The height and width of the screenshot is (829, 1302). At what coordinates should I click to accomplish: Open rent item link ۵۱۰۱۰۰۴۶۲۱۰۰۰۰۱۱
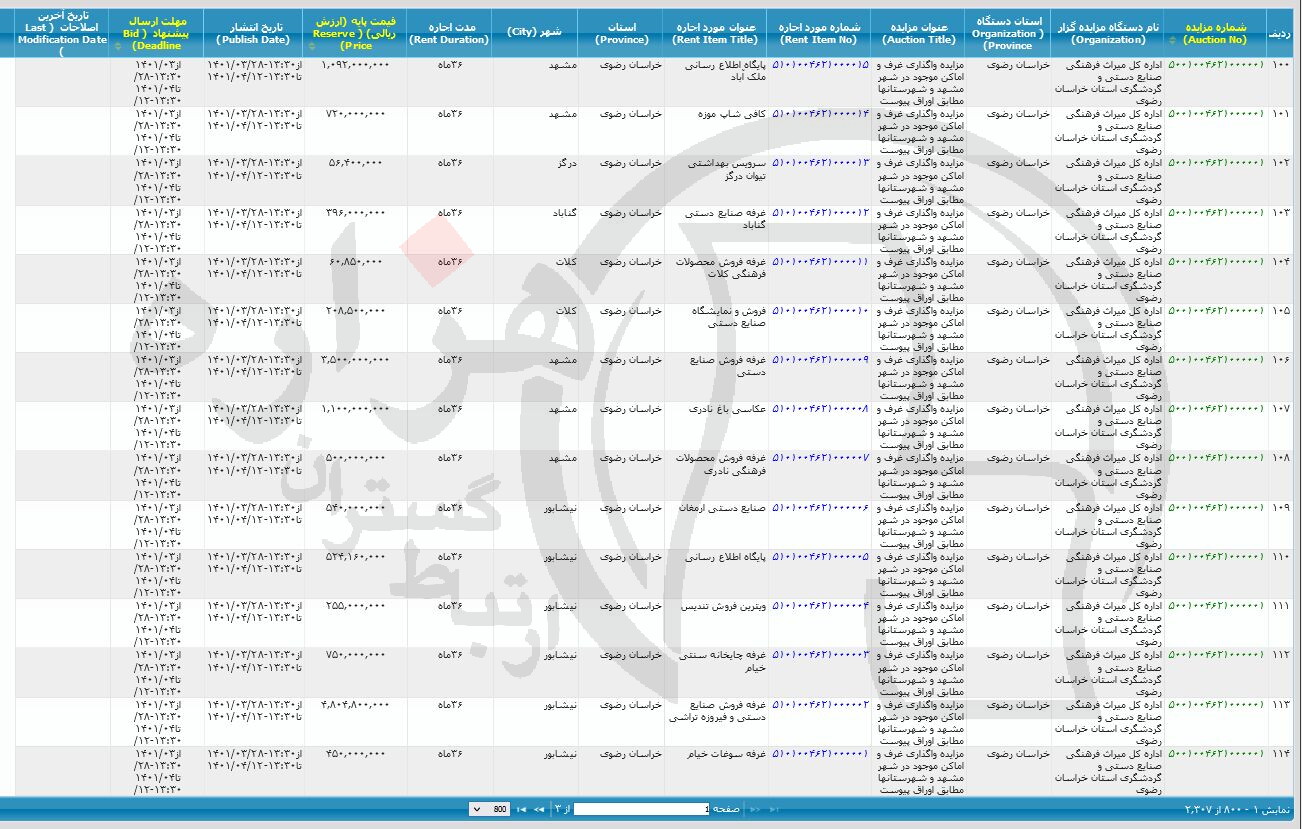[820, 261]
